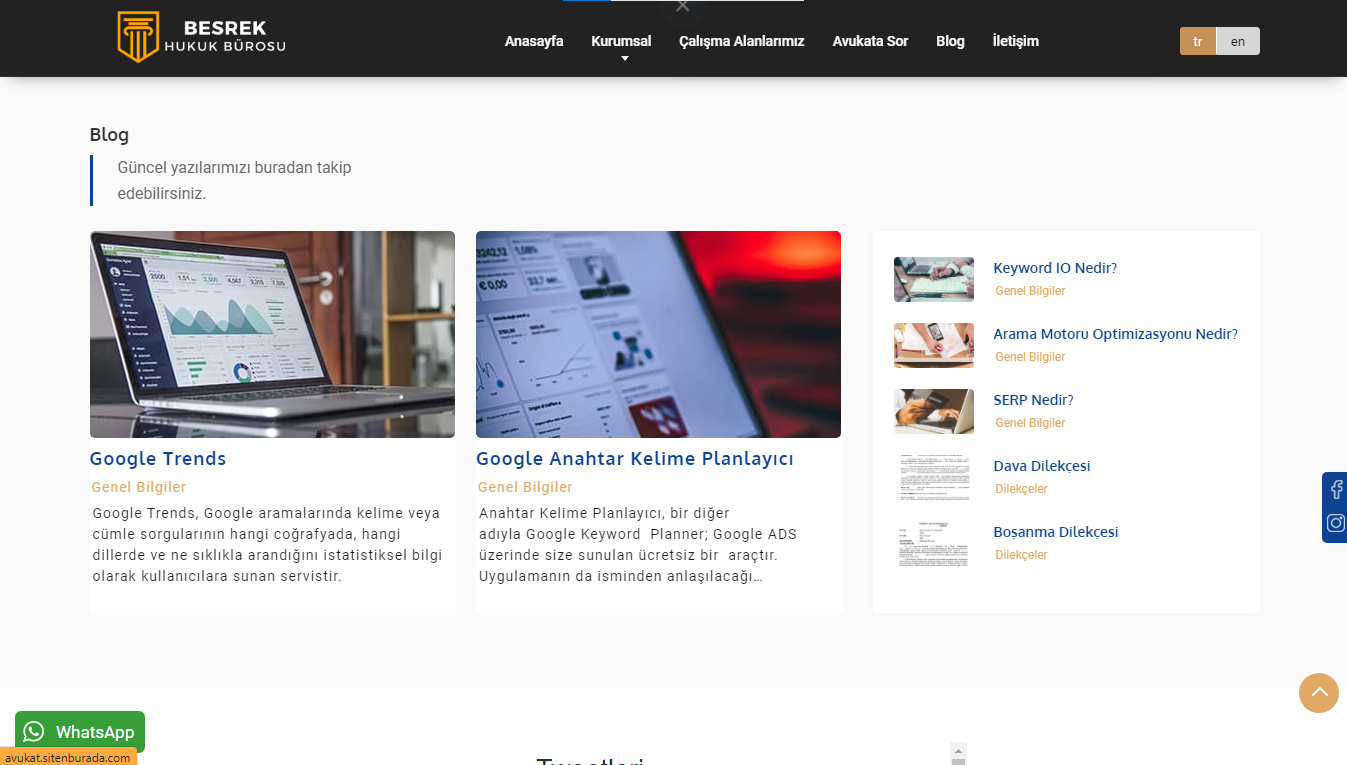Click the Dava Dilekçesi document thumbnail
1347x765 pixels.
coord(934,477)
